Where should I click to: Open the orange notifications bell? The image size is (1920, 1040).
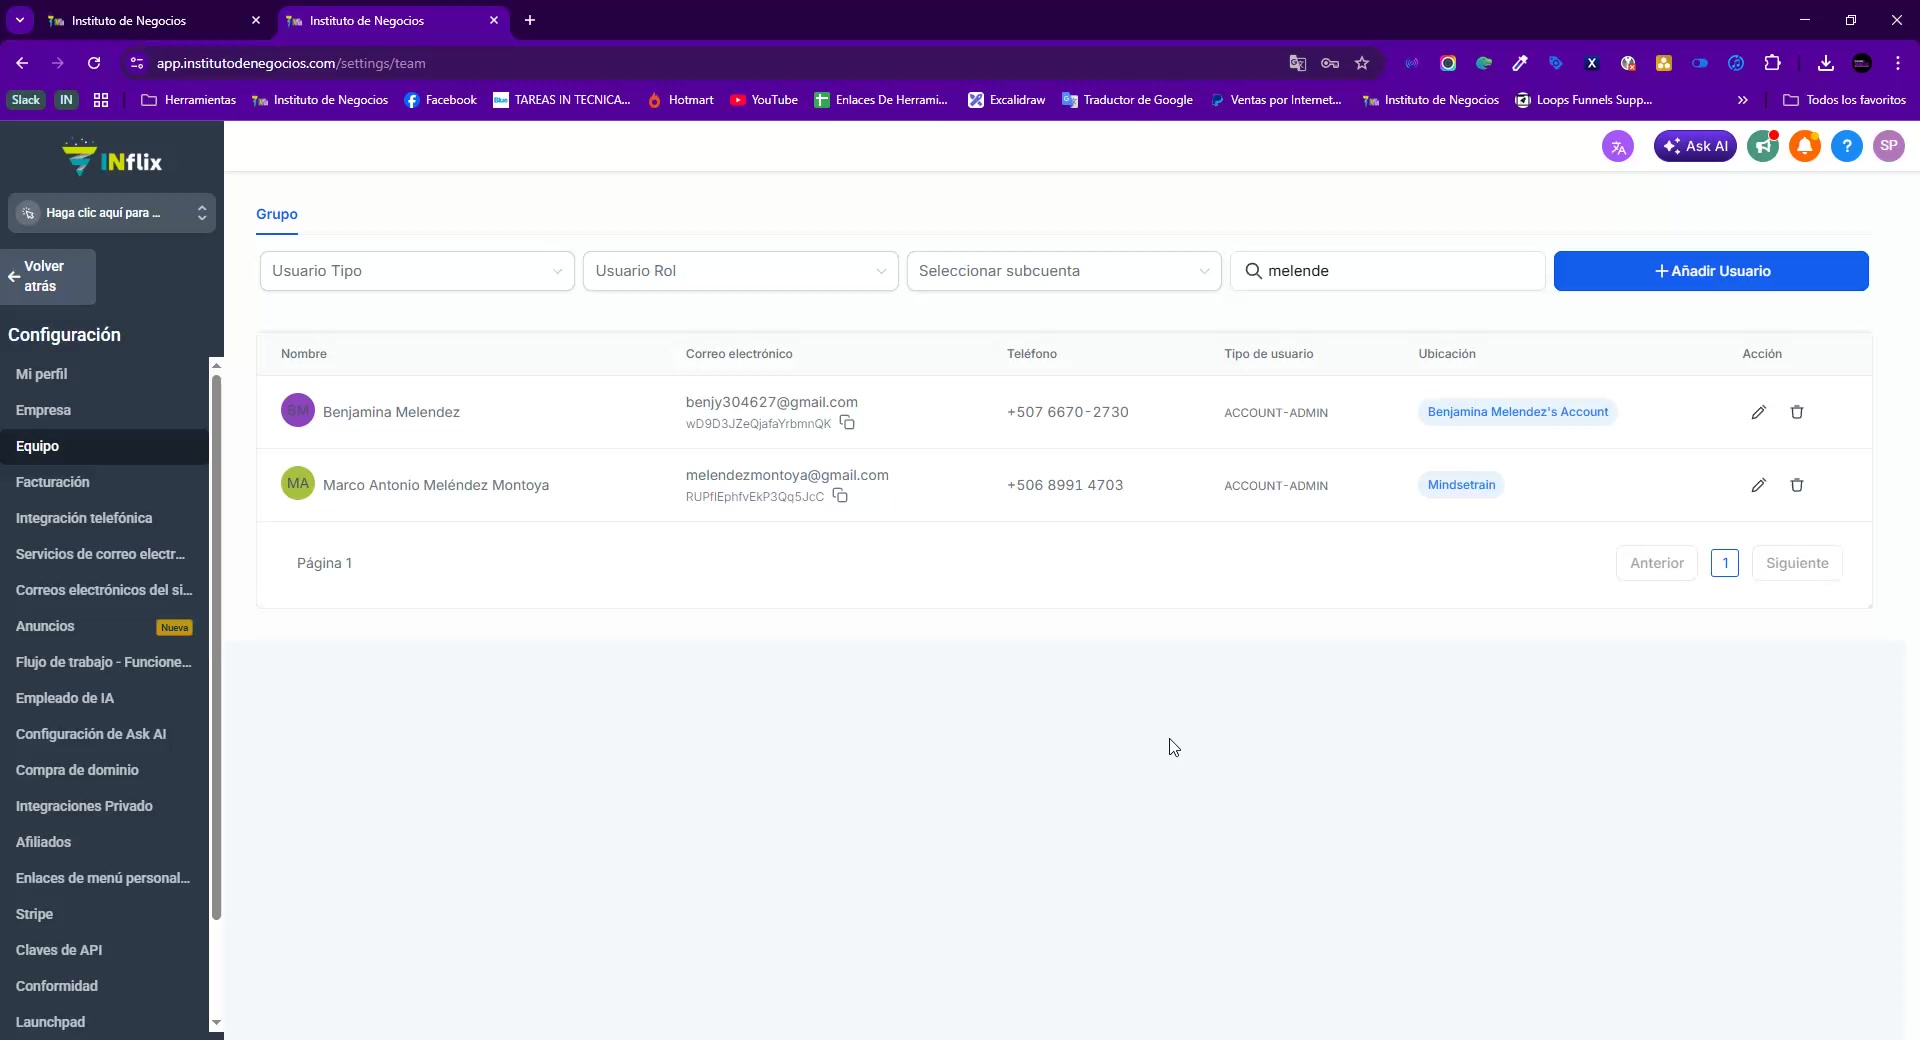click(x=1805, y=146)
